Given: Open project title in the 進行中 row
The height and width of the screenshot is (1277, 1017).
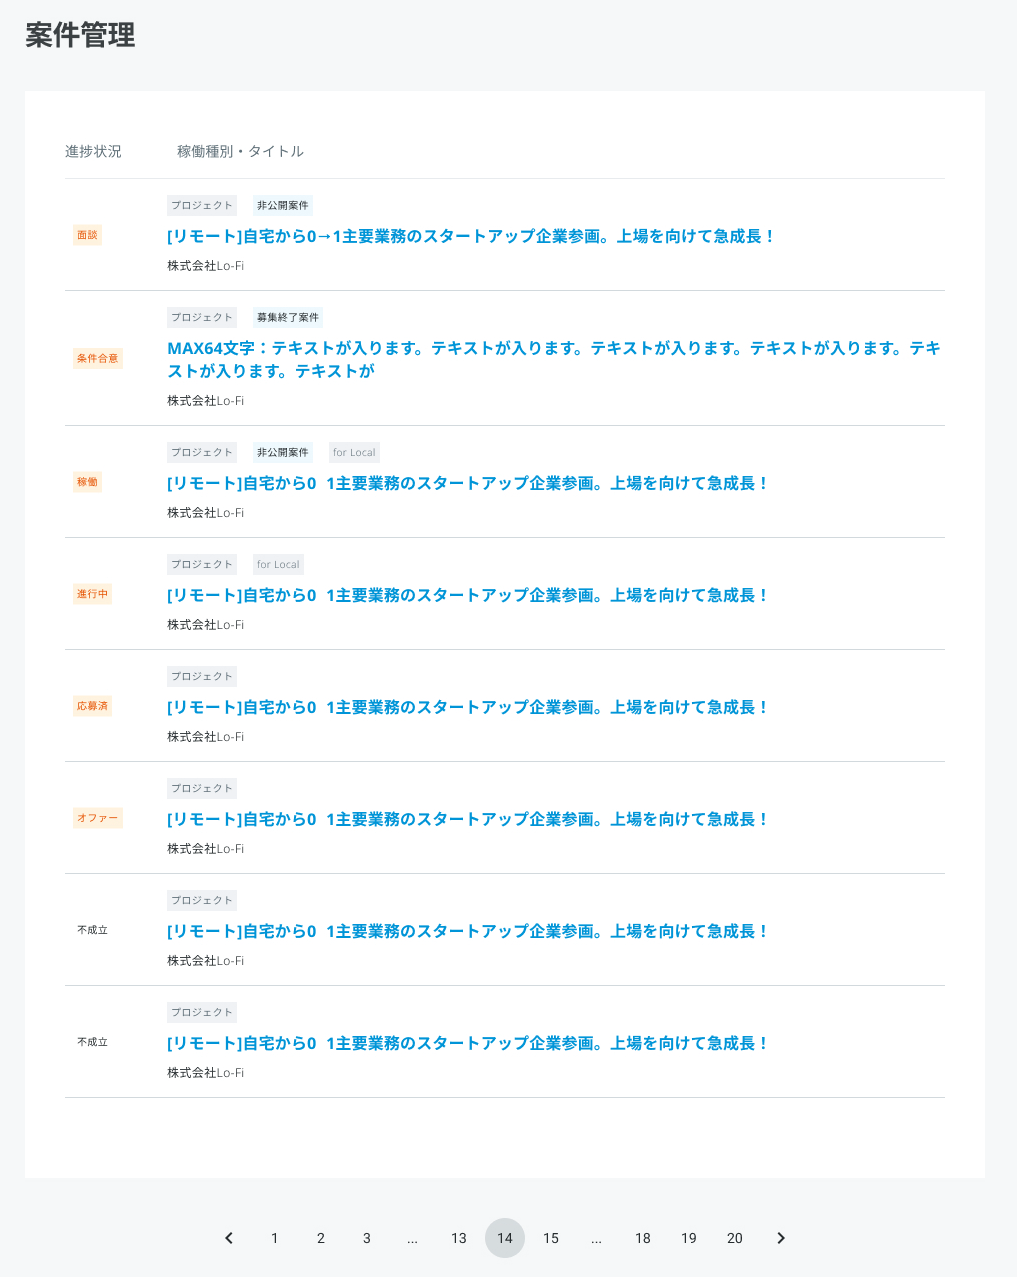Looking at the screenshot, I should pos(468,595).
